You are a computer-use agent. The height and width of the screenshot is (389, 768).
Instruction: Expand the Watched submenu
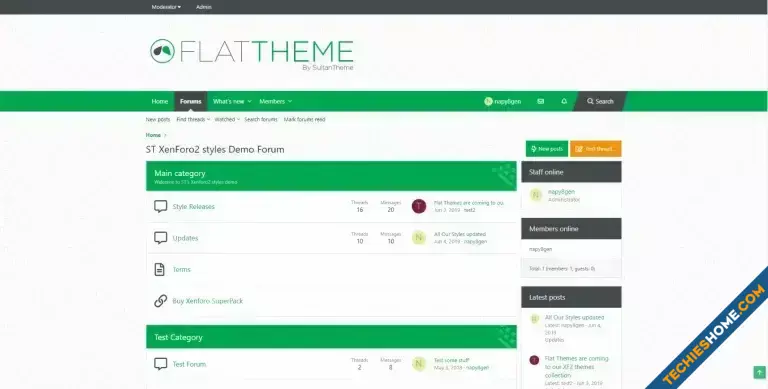227,120
